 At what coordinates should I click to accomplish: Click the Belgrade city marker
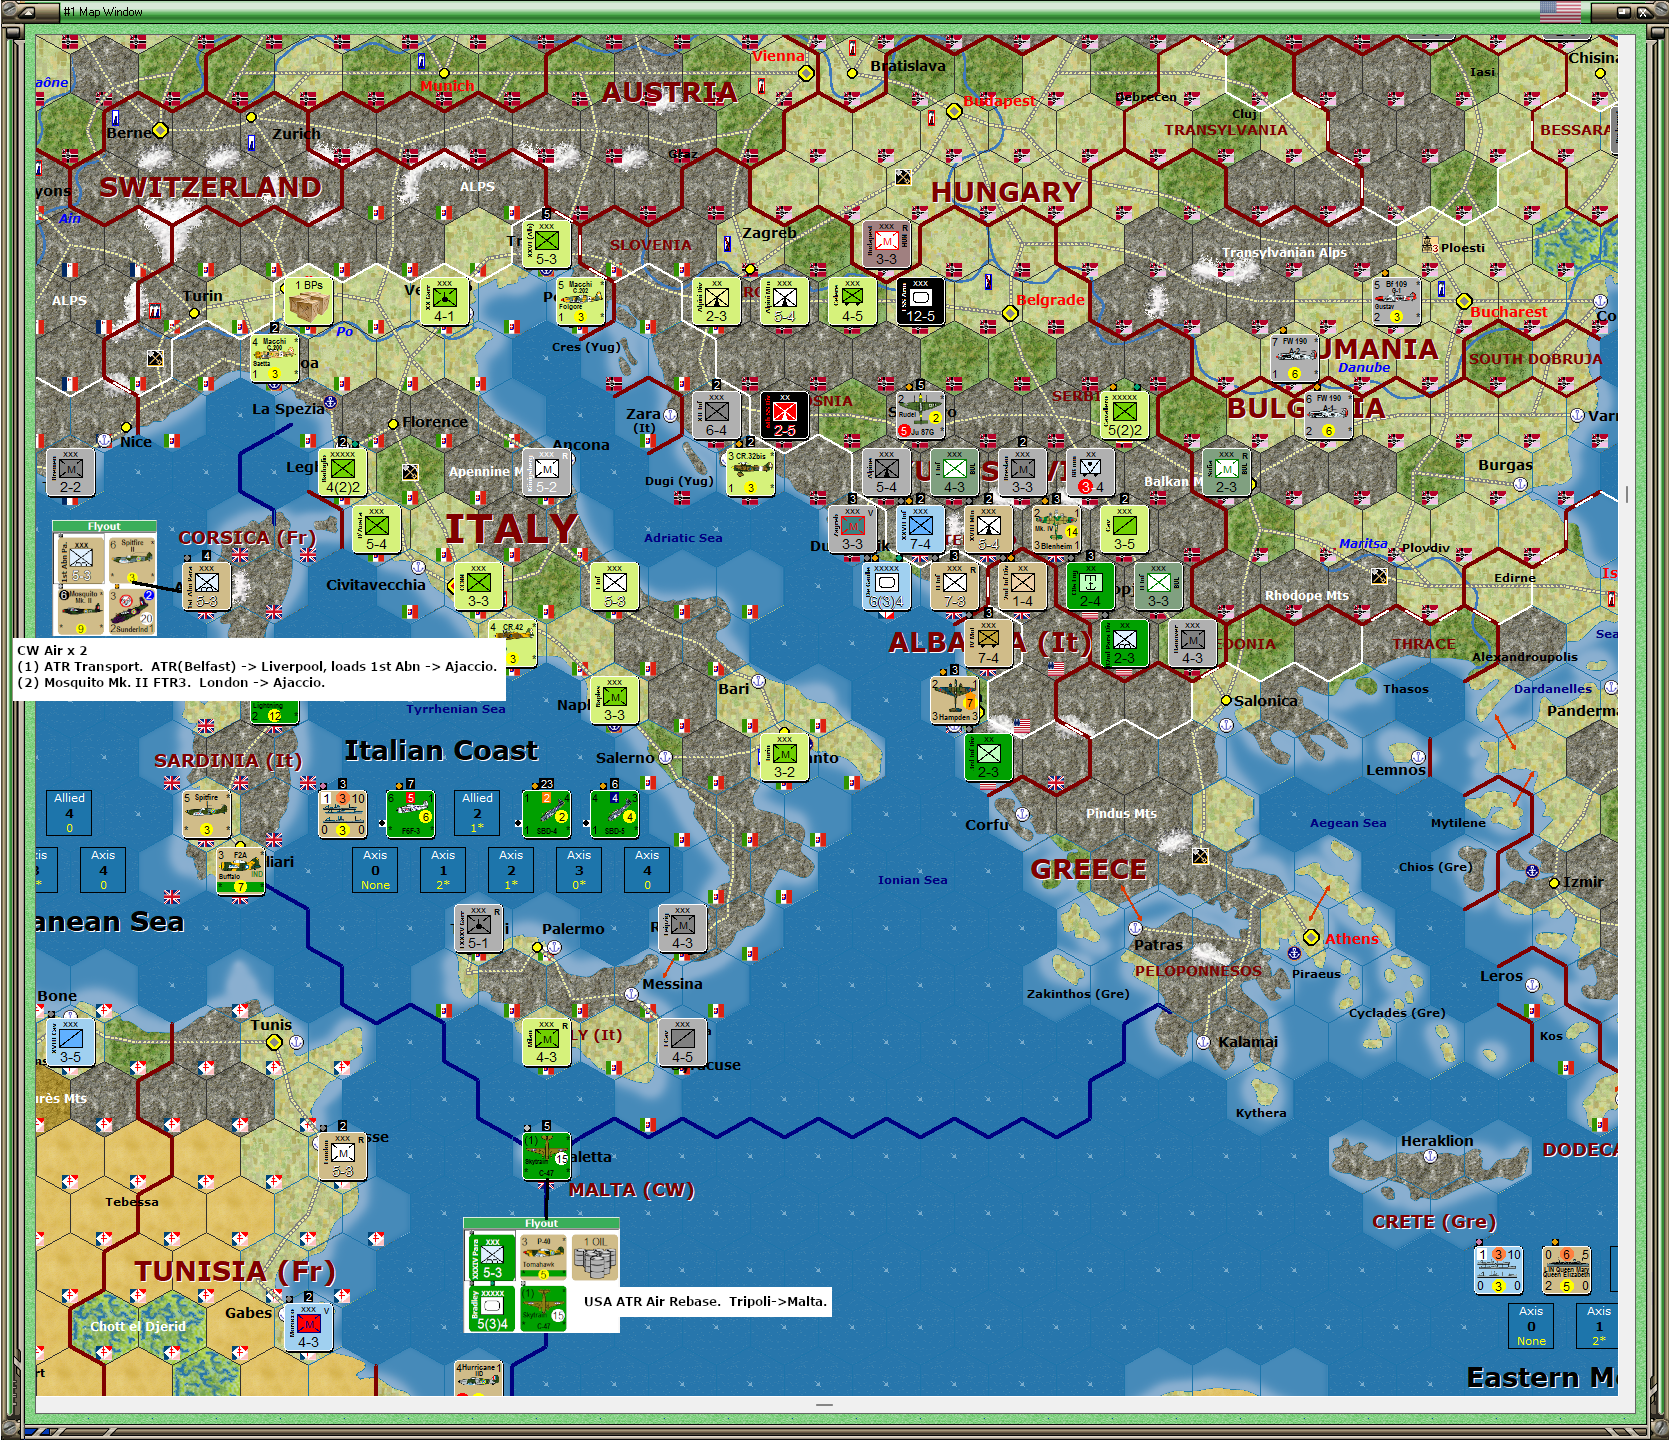pos(1010,313)
